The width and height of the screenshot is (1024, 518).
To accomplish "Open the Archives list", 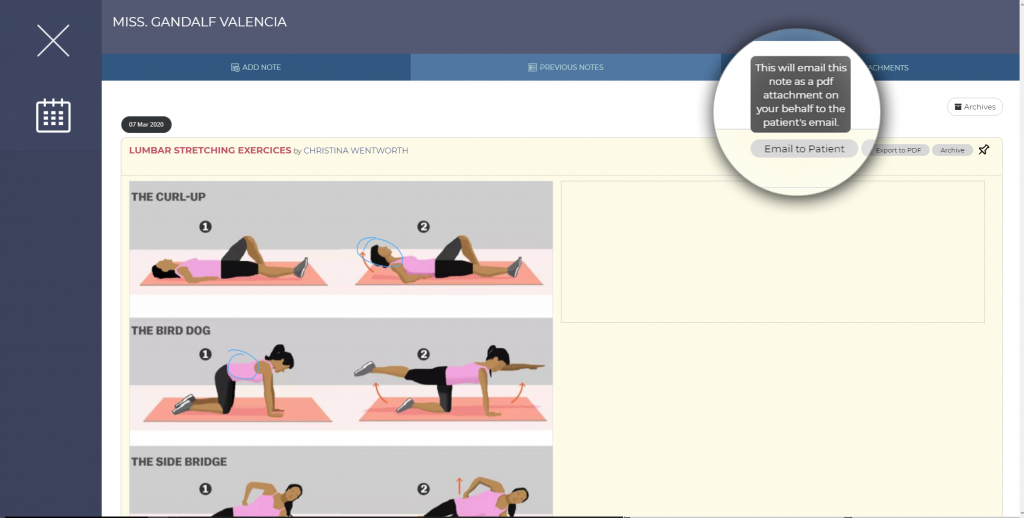I will pyautogui.click(x=974, y=107).
